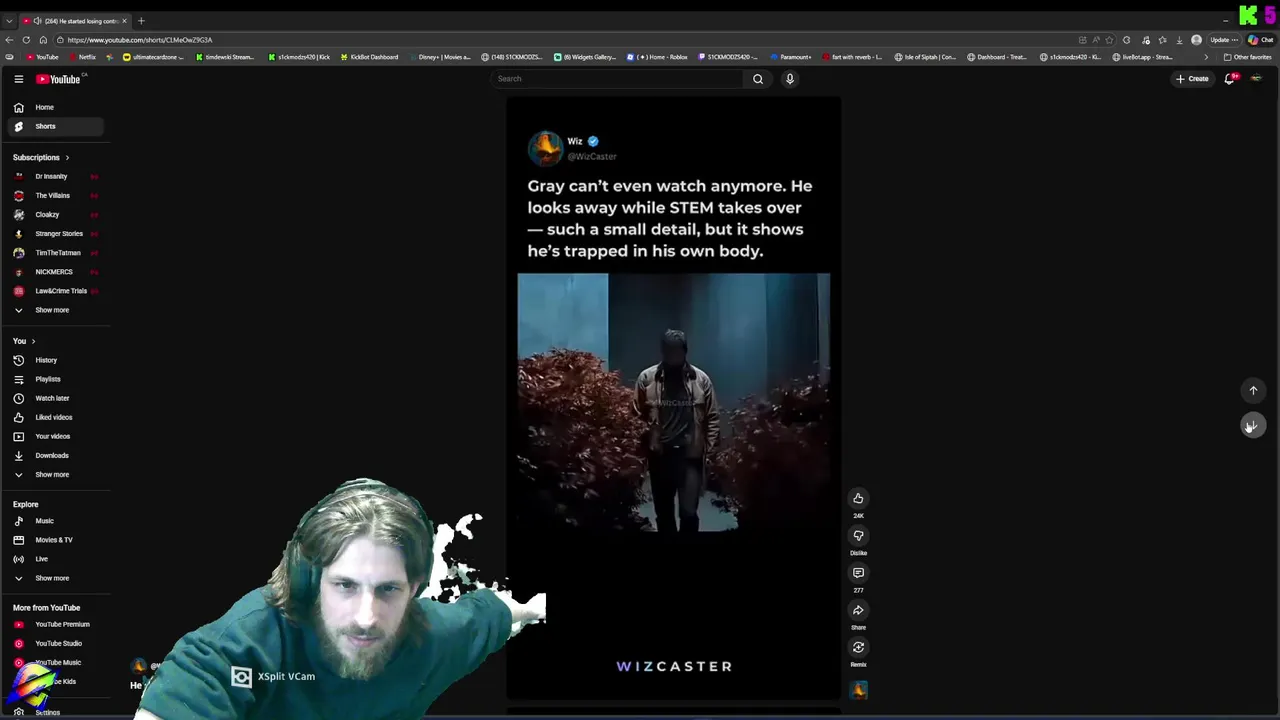Open the Copilot Chat button
Viewport: 1280px width, 720px height.
click(x=1260, y=40)
